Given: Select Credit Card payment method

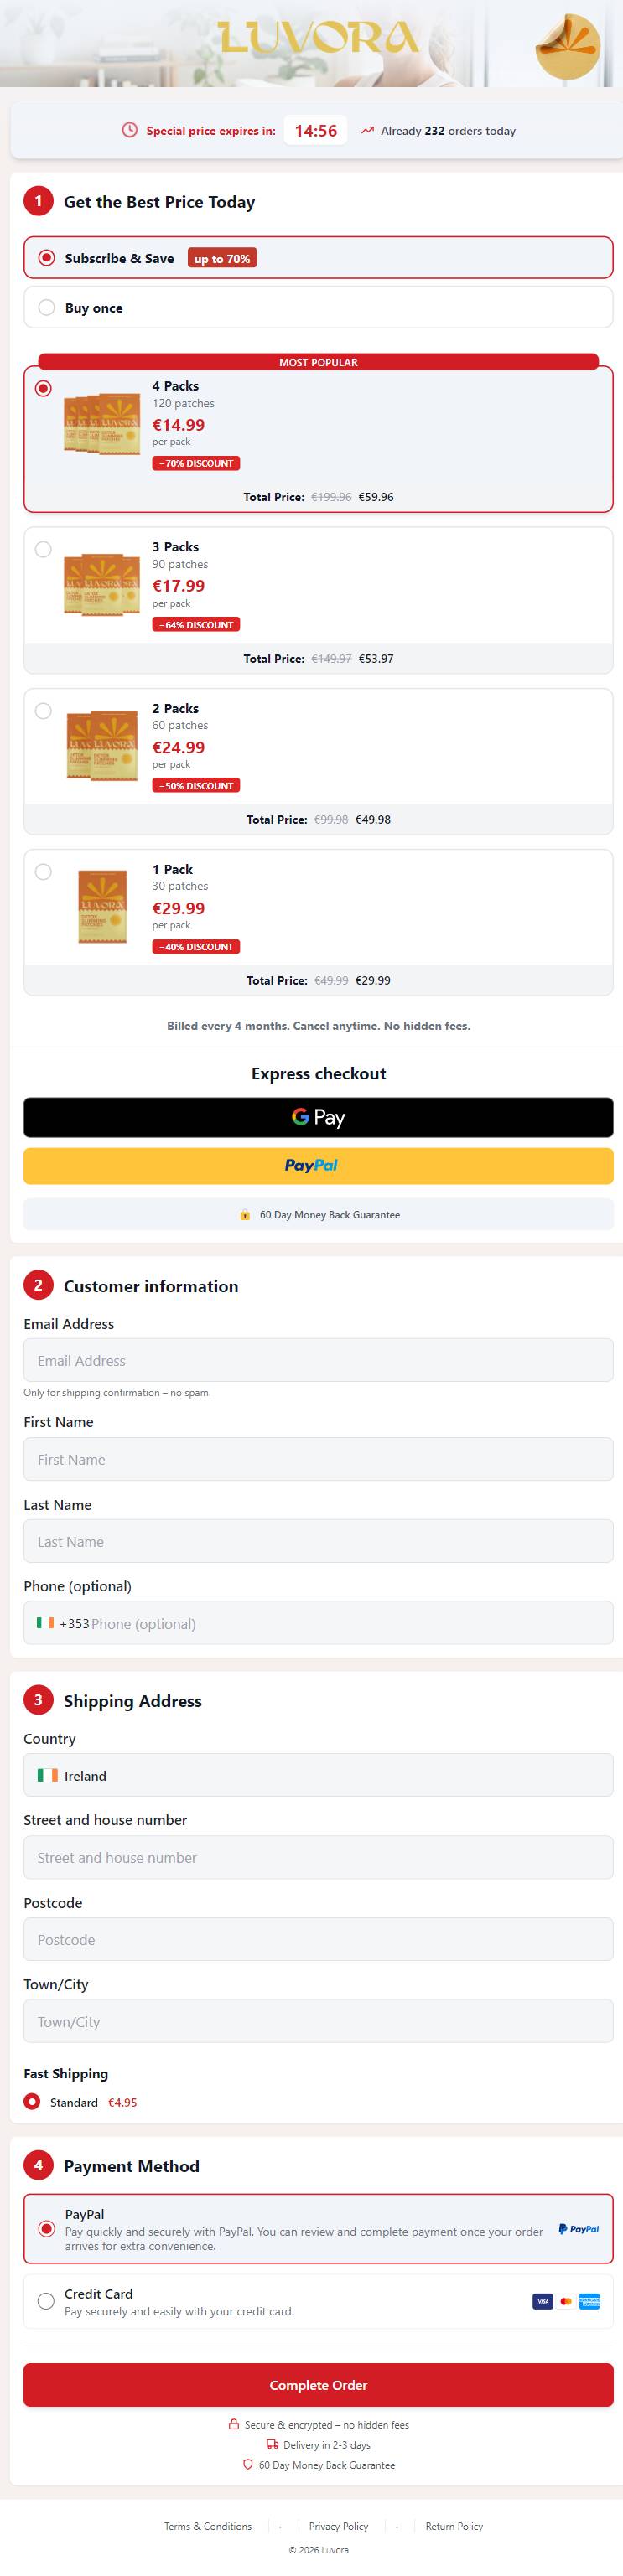Looking at the screenshot, I should click(x=318, y=2301).
